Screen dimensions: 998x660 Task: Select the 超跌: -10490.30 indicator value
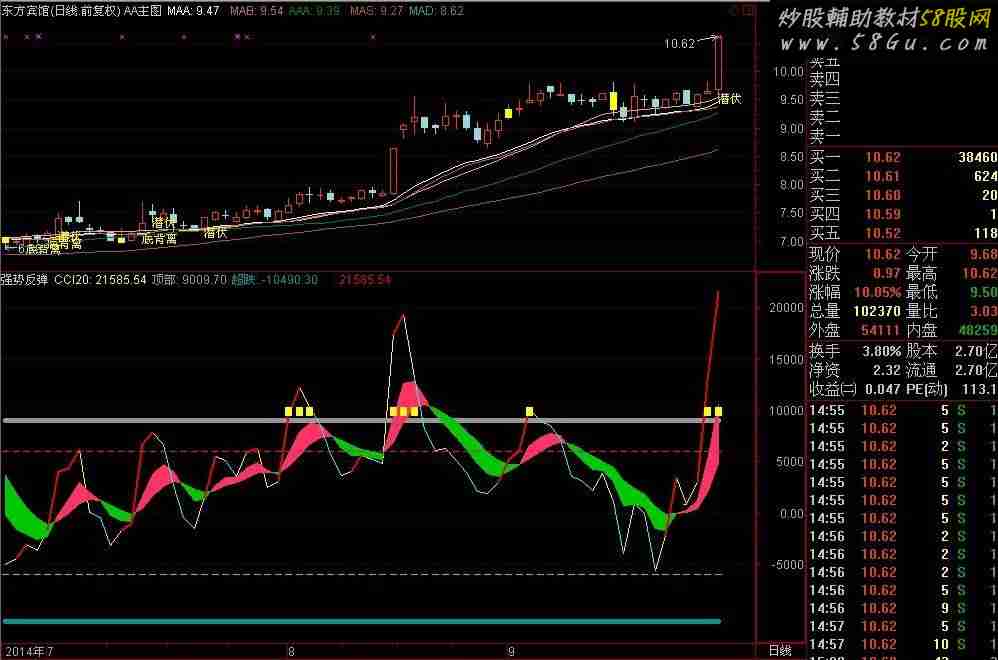click(274, 279)
